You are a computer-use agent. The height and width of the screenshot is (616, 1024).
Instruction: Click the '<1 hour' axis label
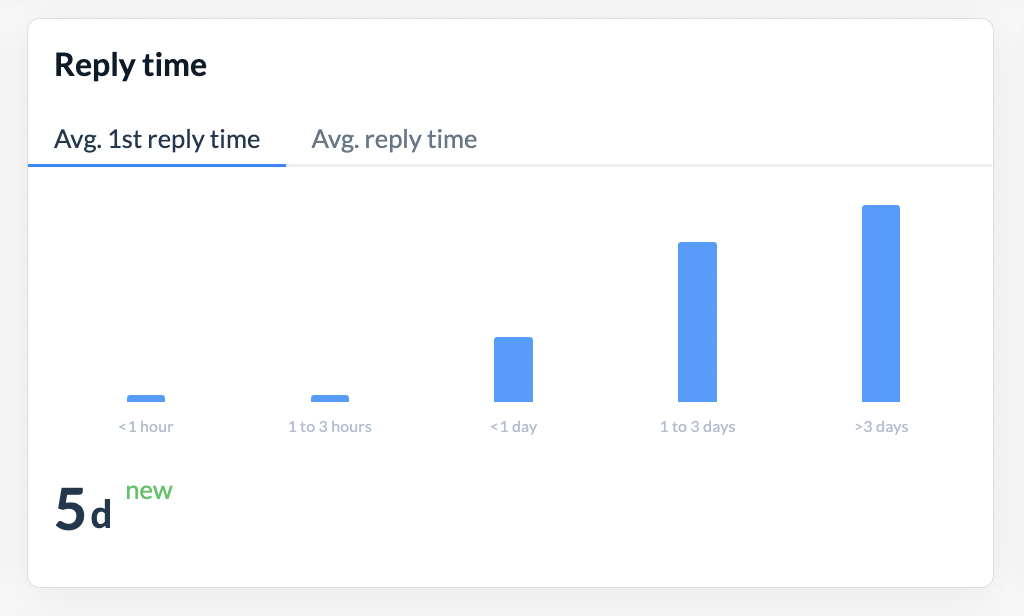click(146, 427)
